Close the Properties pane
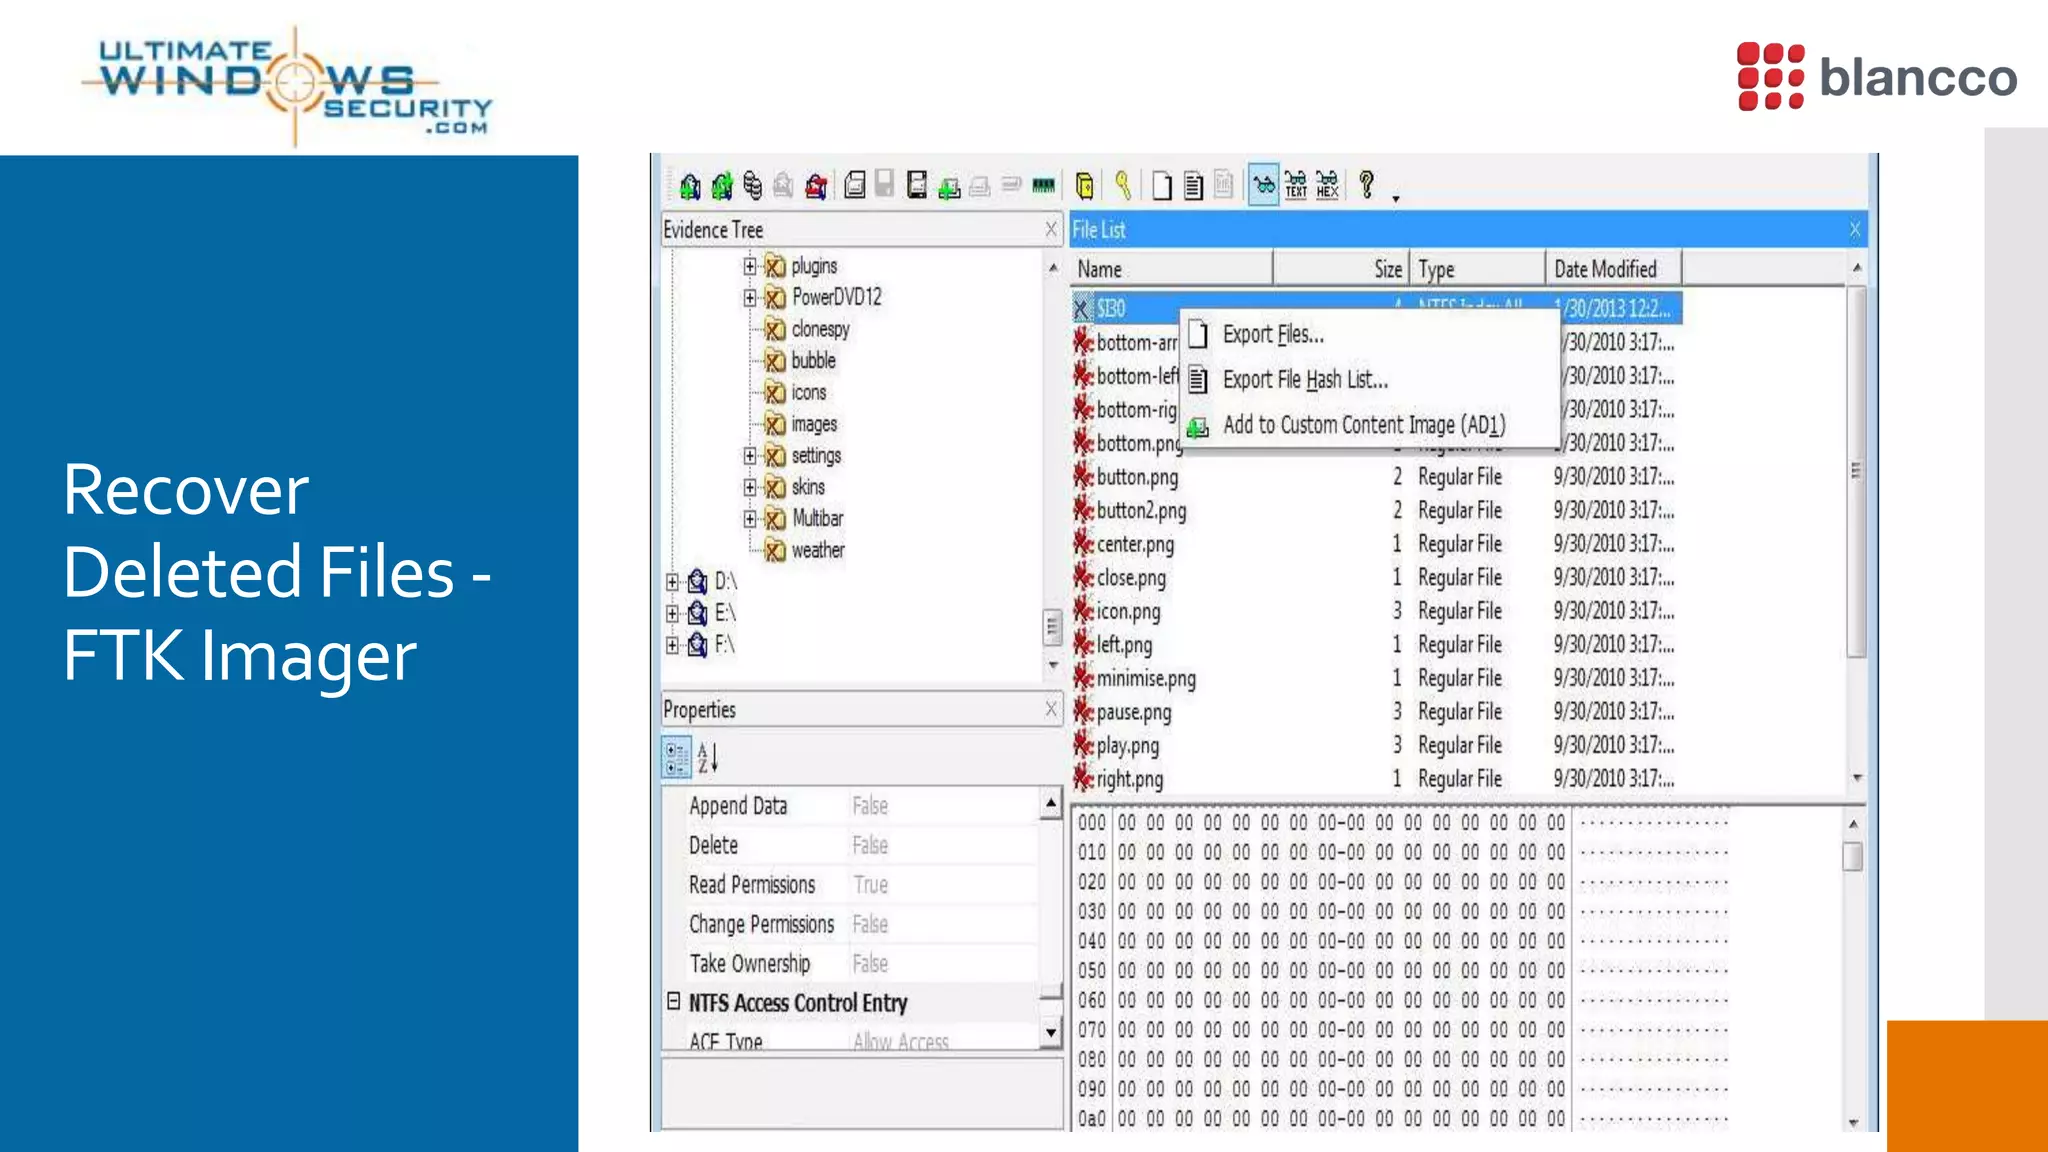This screenshot has height=1152, width=2048. click(x=1051, y=709)
